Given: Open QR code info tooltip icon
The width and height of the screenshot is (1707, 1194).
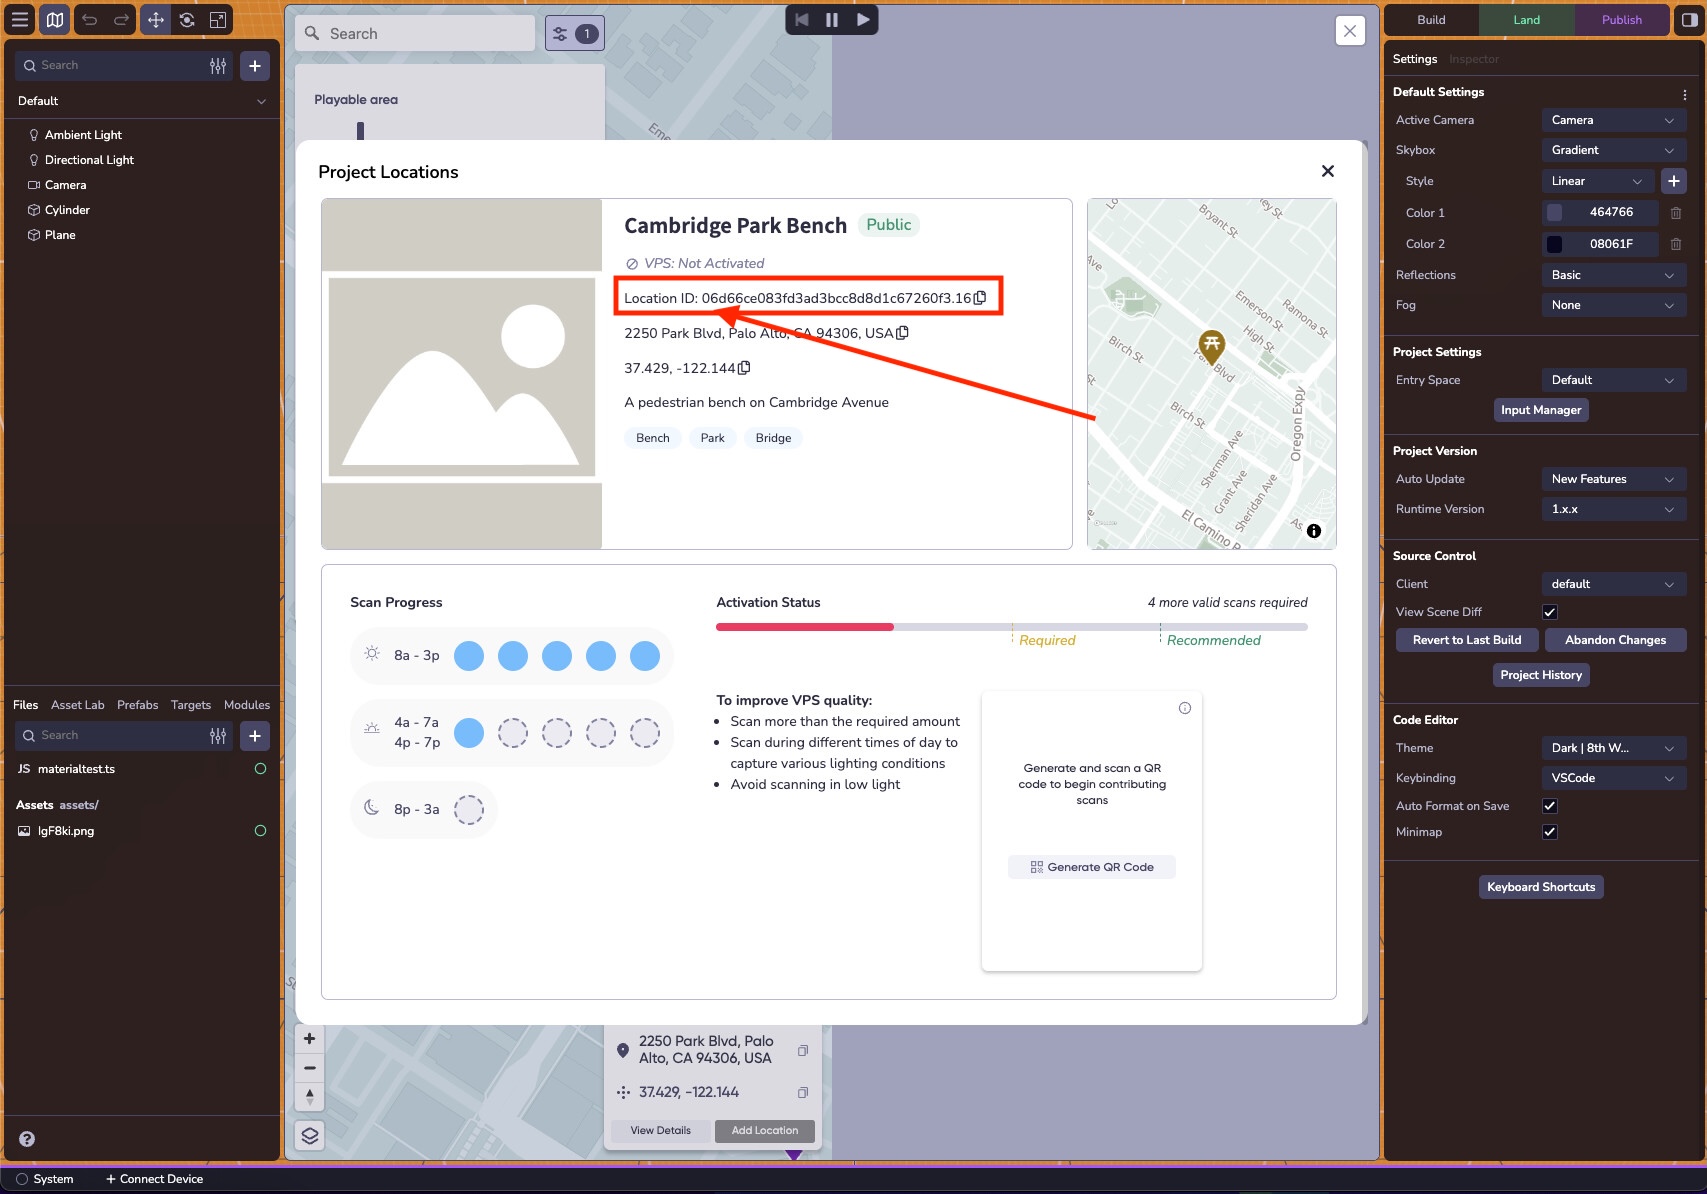Looking at the screenshot, I should (x=1185, y=708).
